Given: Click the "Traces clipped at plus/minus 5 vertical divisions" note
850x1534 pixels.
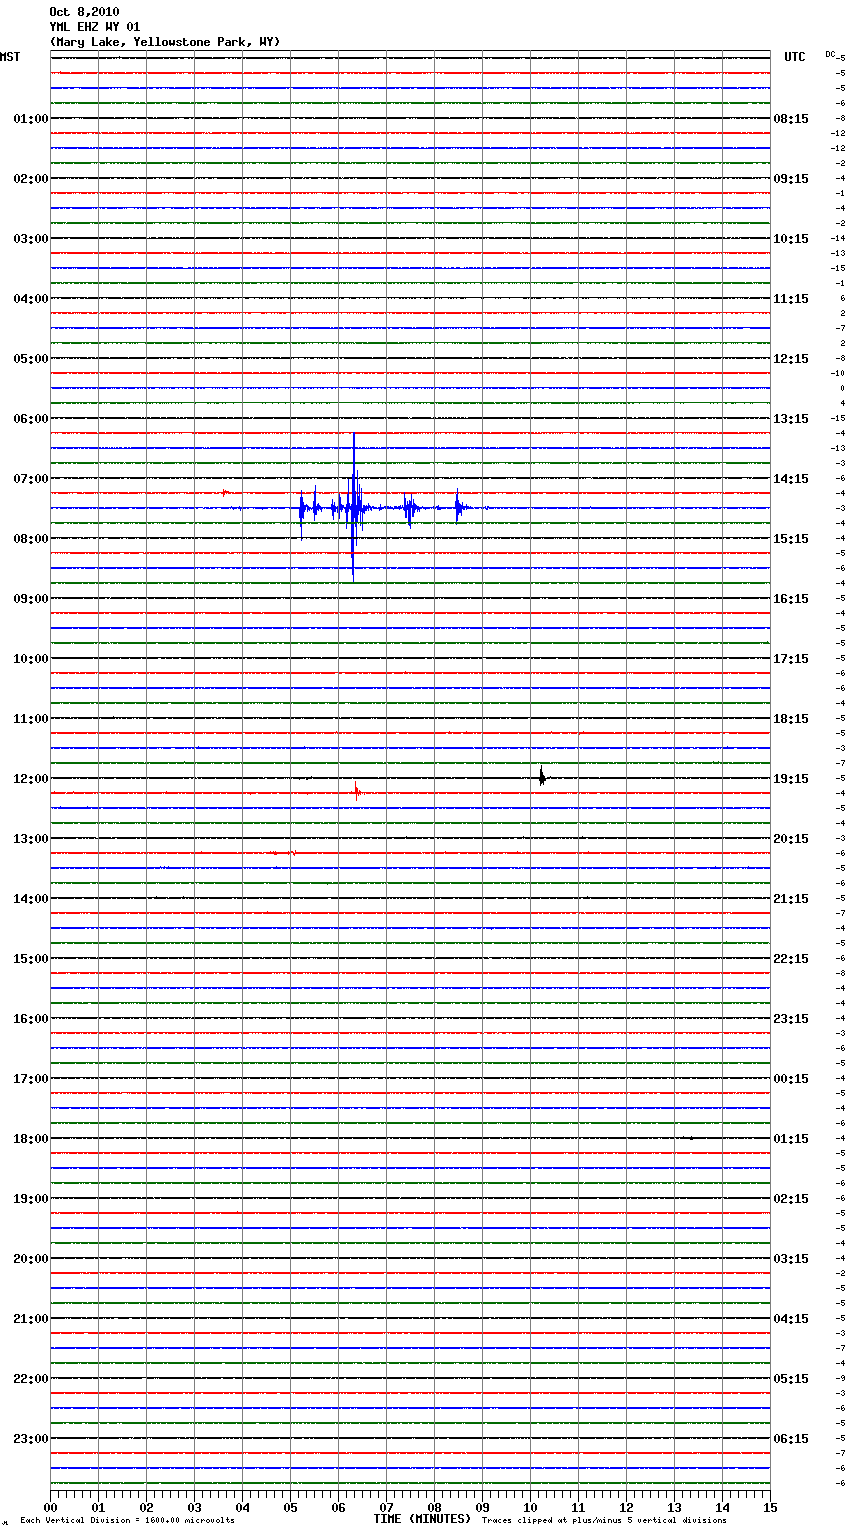Looking at the screenshot, I should [604, 1521].
